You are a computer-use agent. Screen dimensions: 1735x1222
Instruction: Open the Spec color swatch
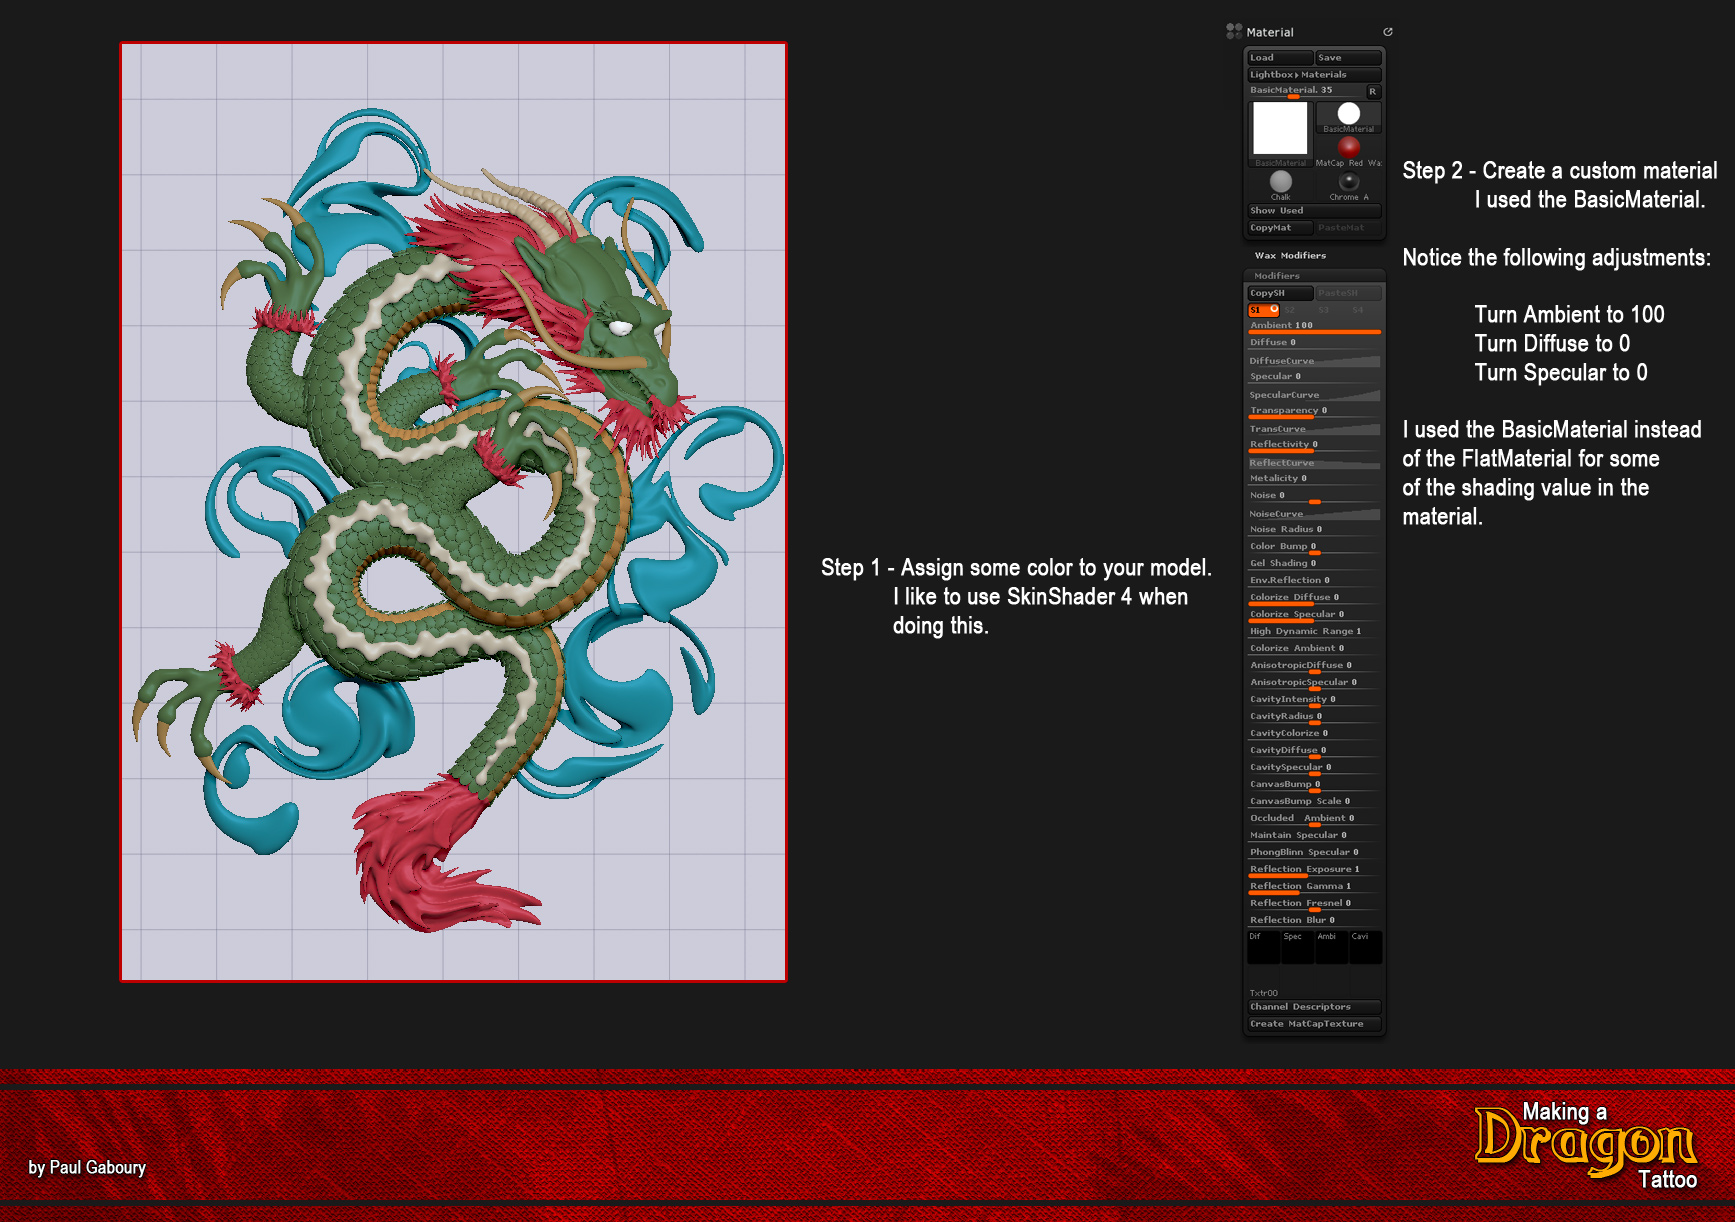click(x=1298, y=948)
